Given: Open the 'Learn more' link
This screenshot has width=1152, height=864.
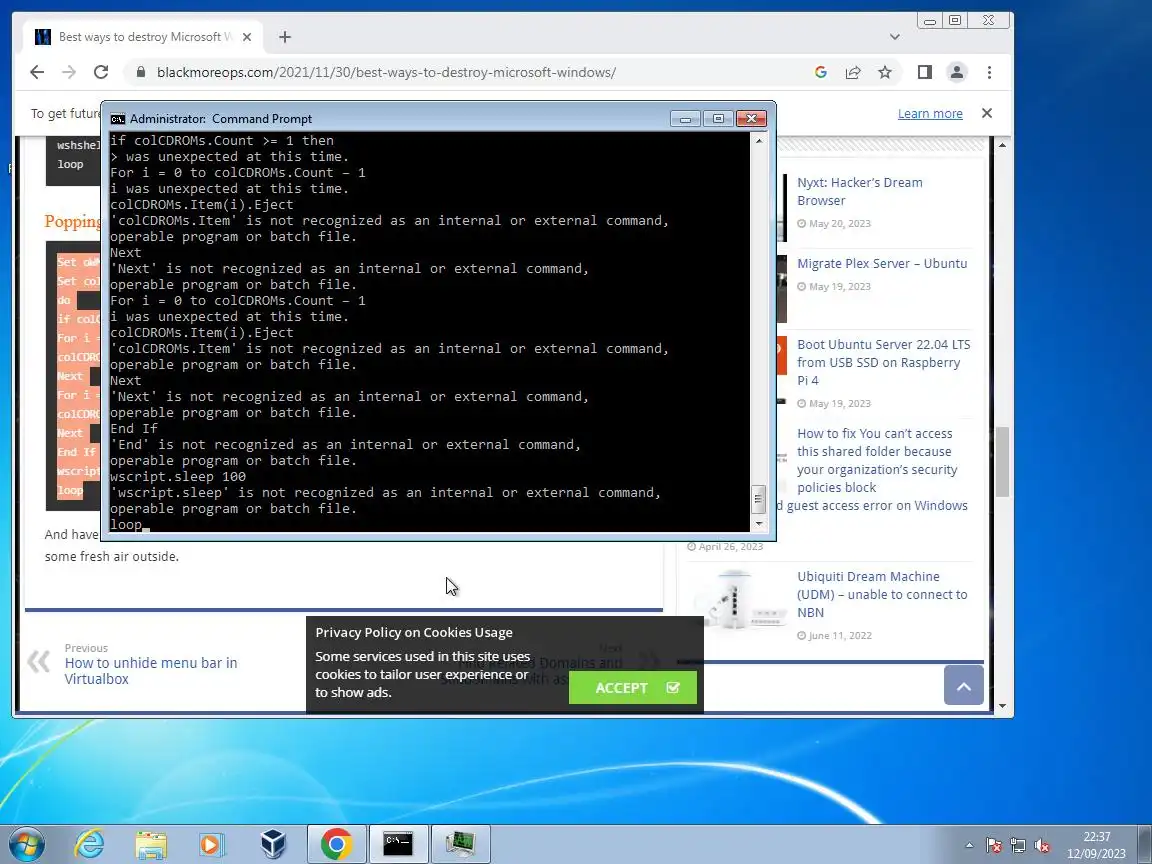Looking at the screenshot, I should [x=929, y=114].
